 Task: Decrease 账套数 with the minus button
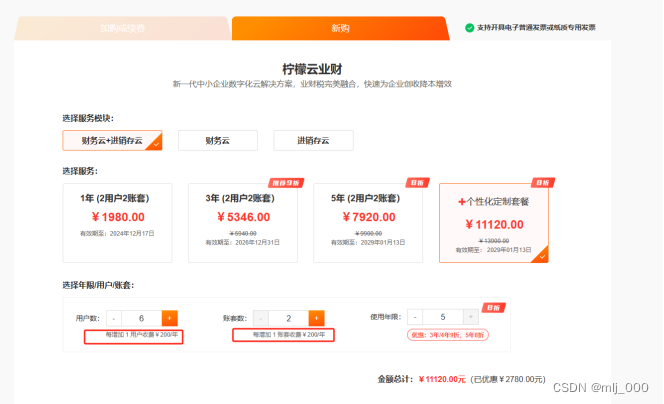[x=261, y=318]
